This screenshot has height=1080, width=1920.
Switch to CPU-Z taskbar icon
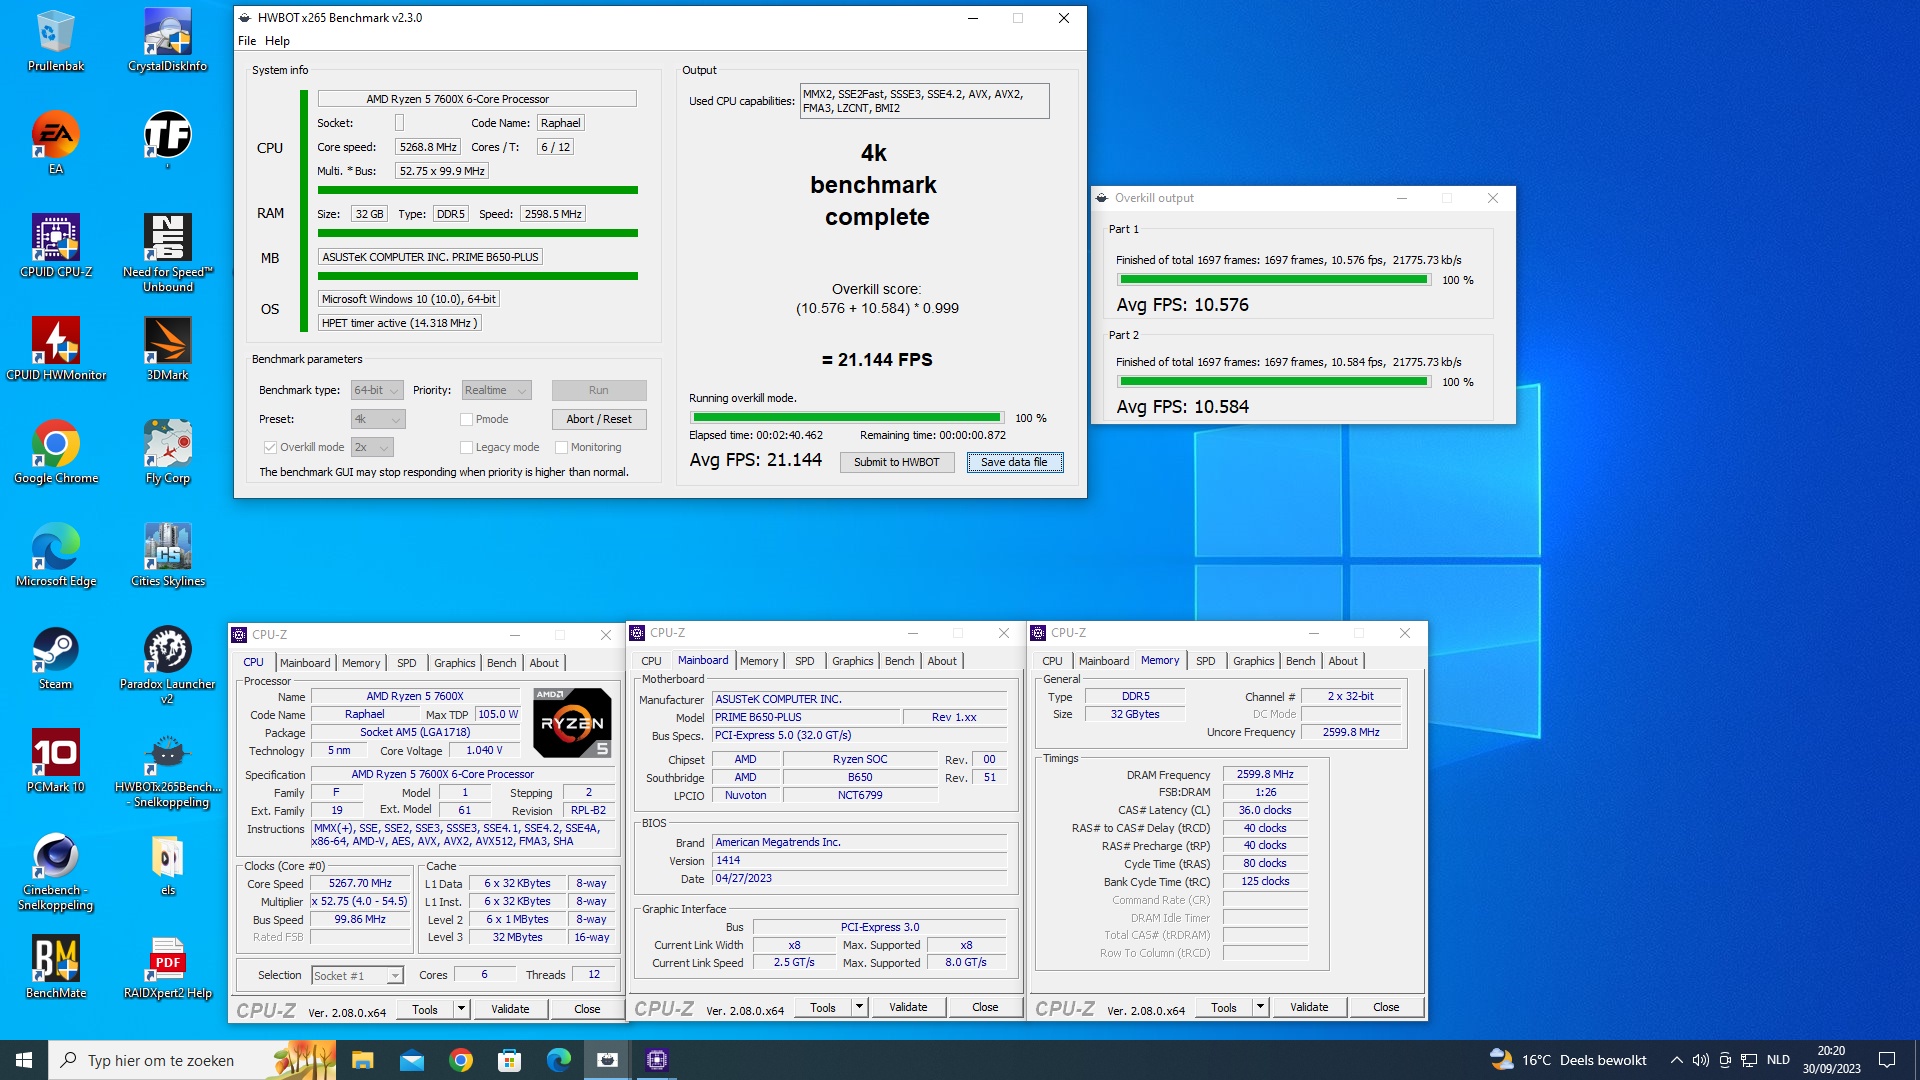pyautogui.click(x=657, y=1060)
